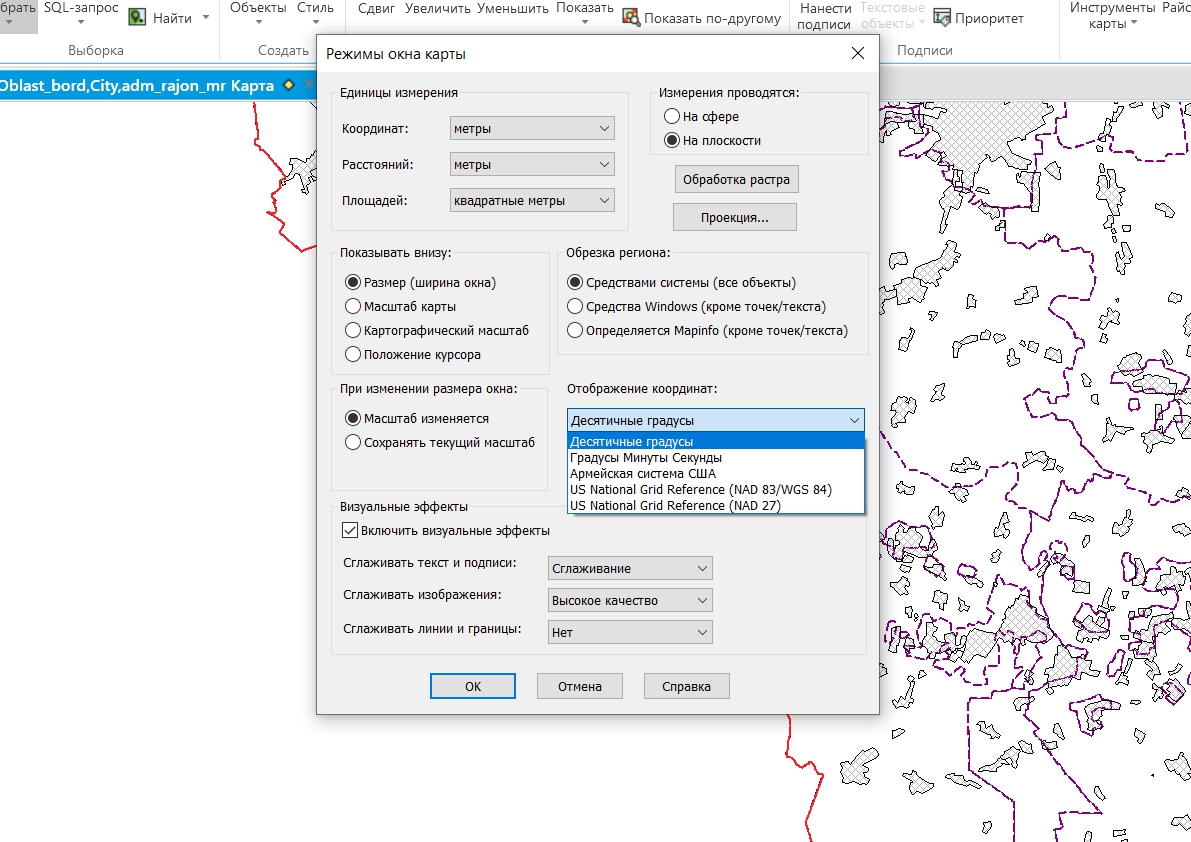This screenshot has height=842, width=1191.
Task: Click Сдвиг in the ribbon
Action: pos(376,9)
